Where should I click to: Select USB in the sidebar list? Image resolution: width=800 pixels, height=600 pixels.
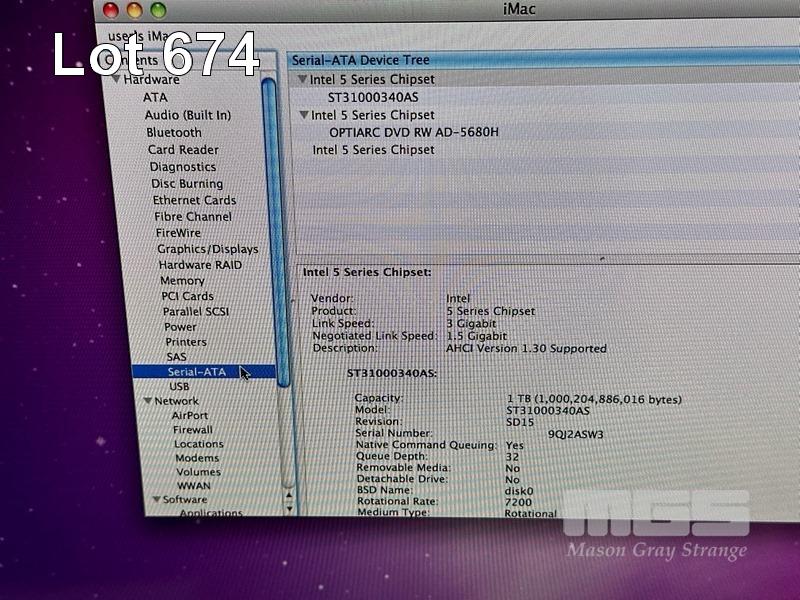[179, 386]
